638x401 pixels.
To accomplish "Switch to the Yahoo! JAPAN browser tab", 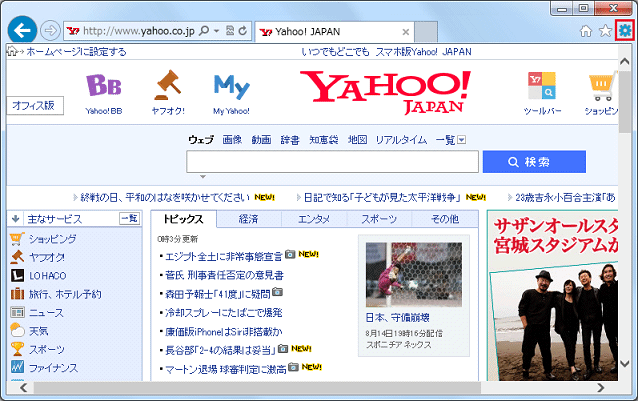I will 334,32.
